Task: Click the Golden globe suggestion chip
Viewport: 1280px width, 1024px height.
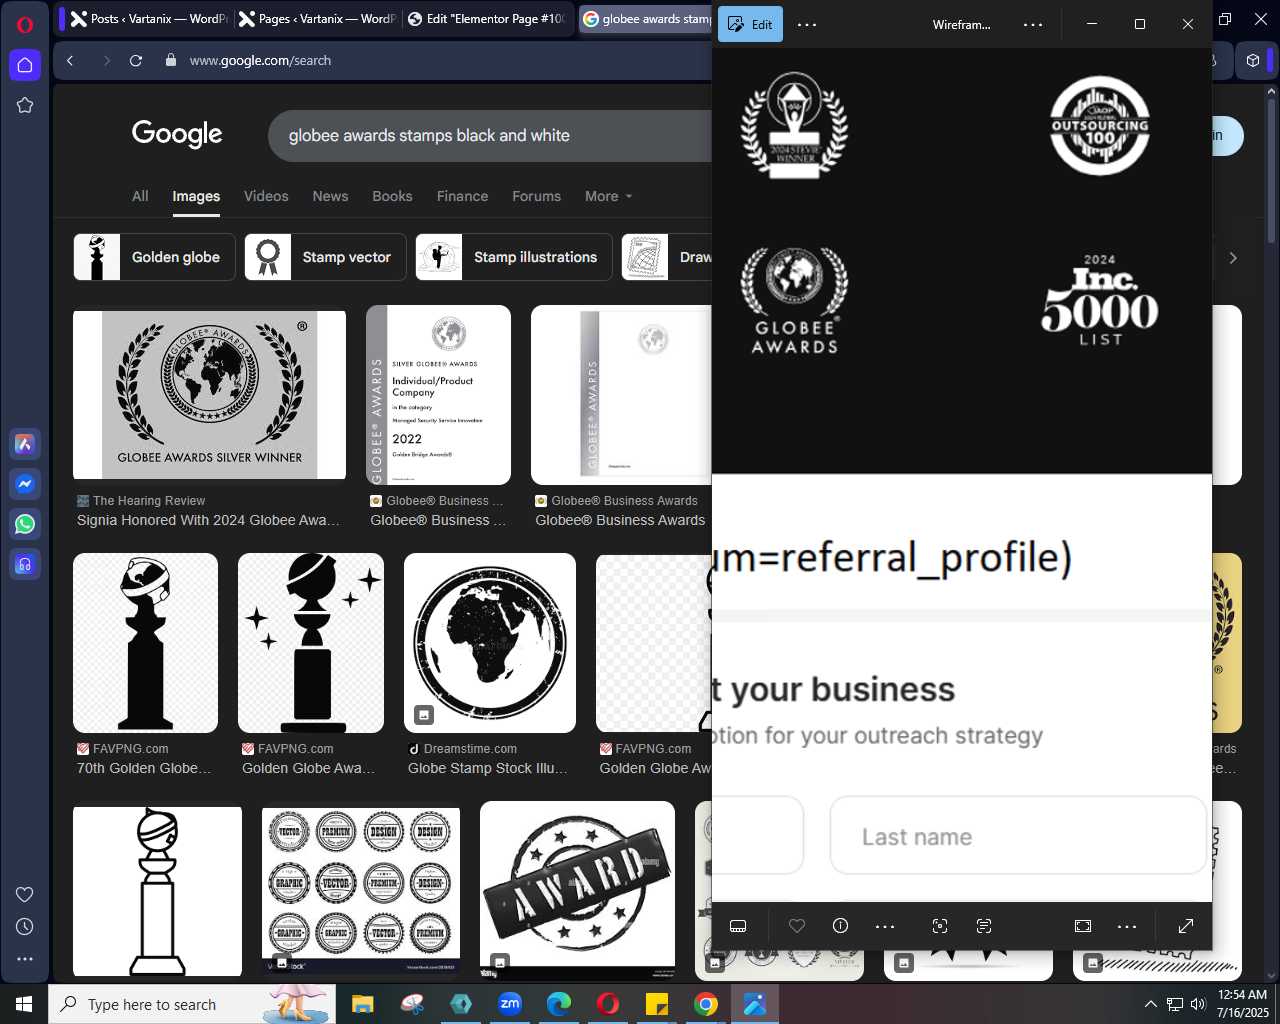Action: tap(155, 257)
